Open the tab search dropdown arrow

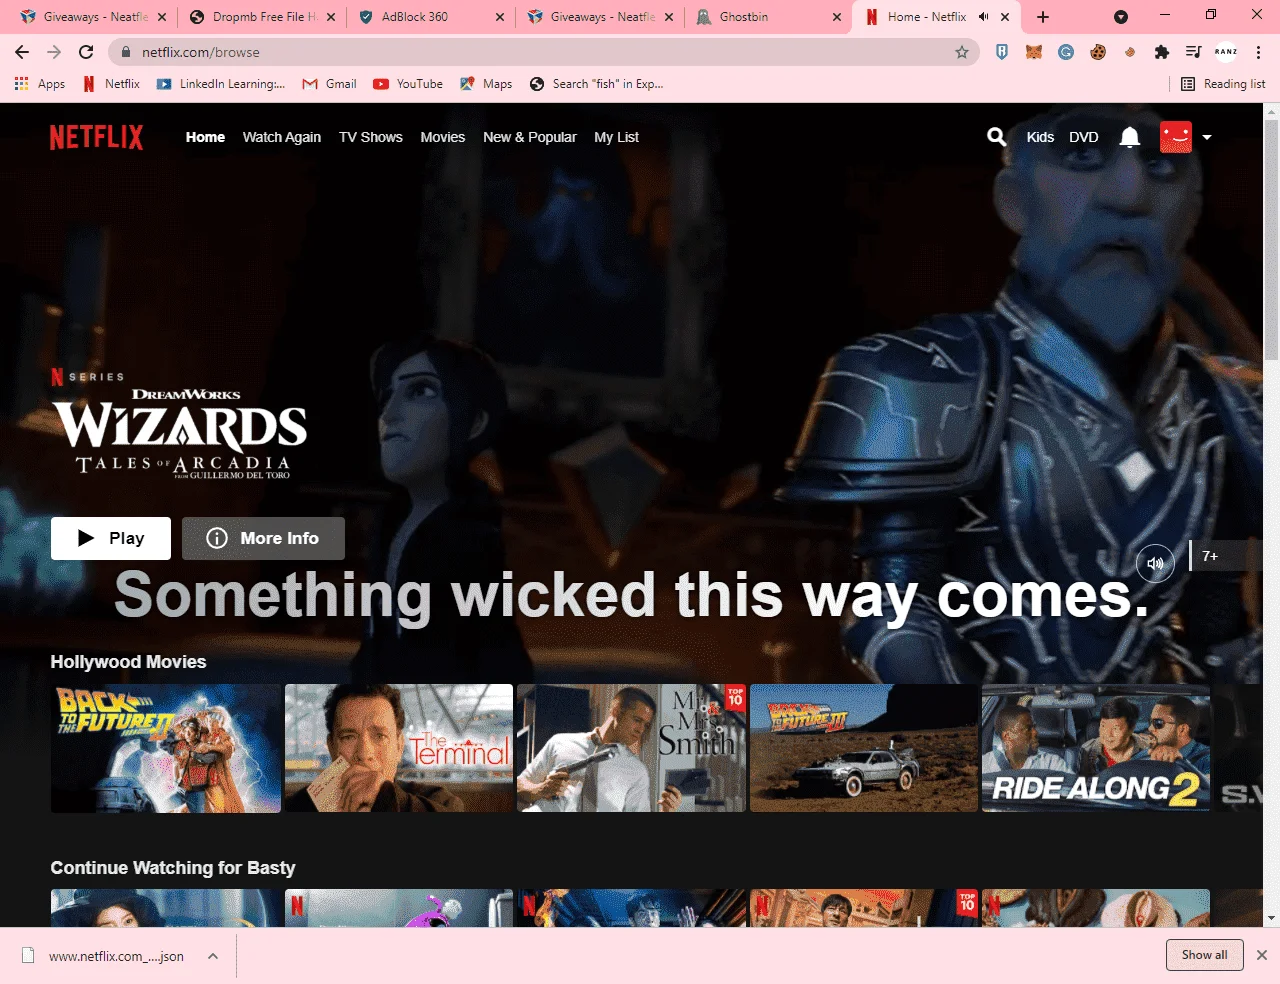coord(1121,17)
